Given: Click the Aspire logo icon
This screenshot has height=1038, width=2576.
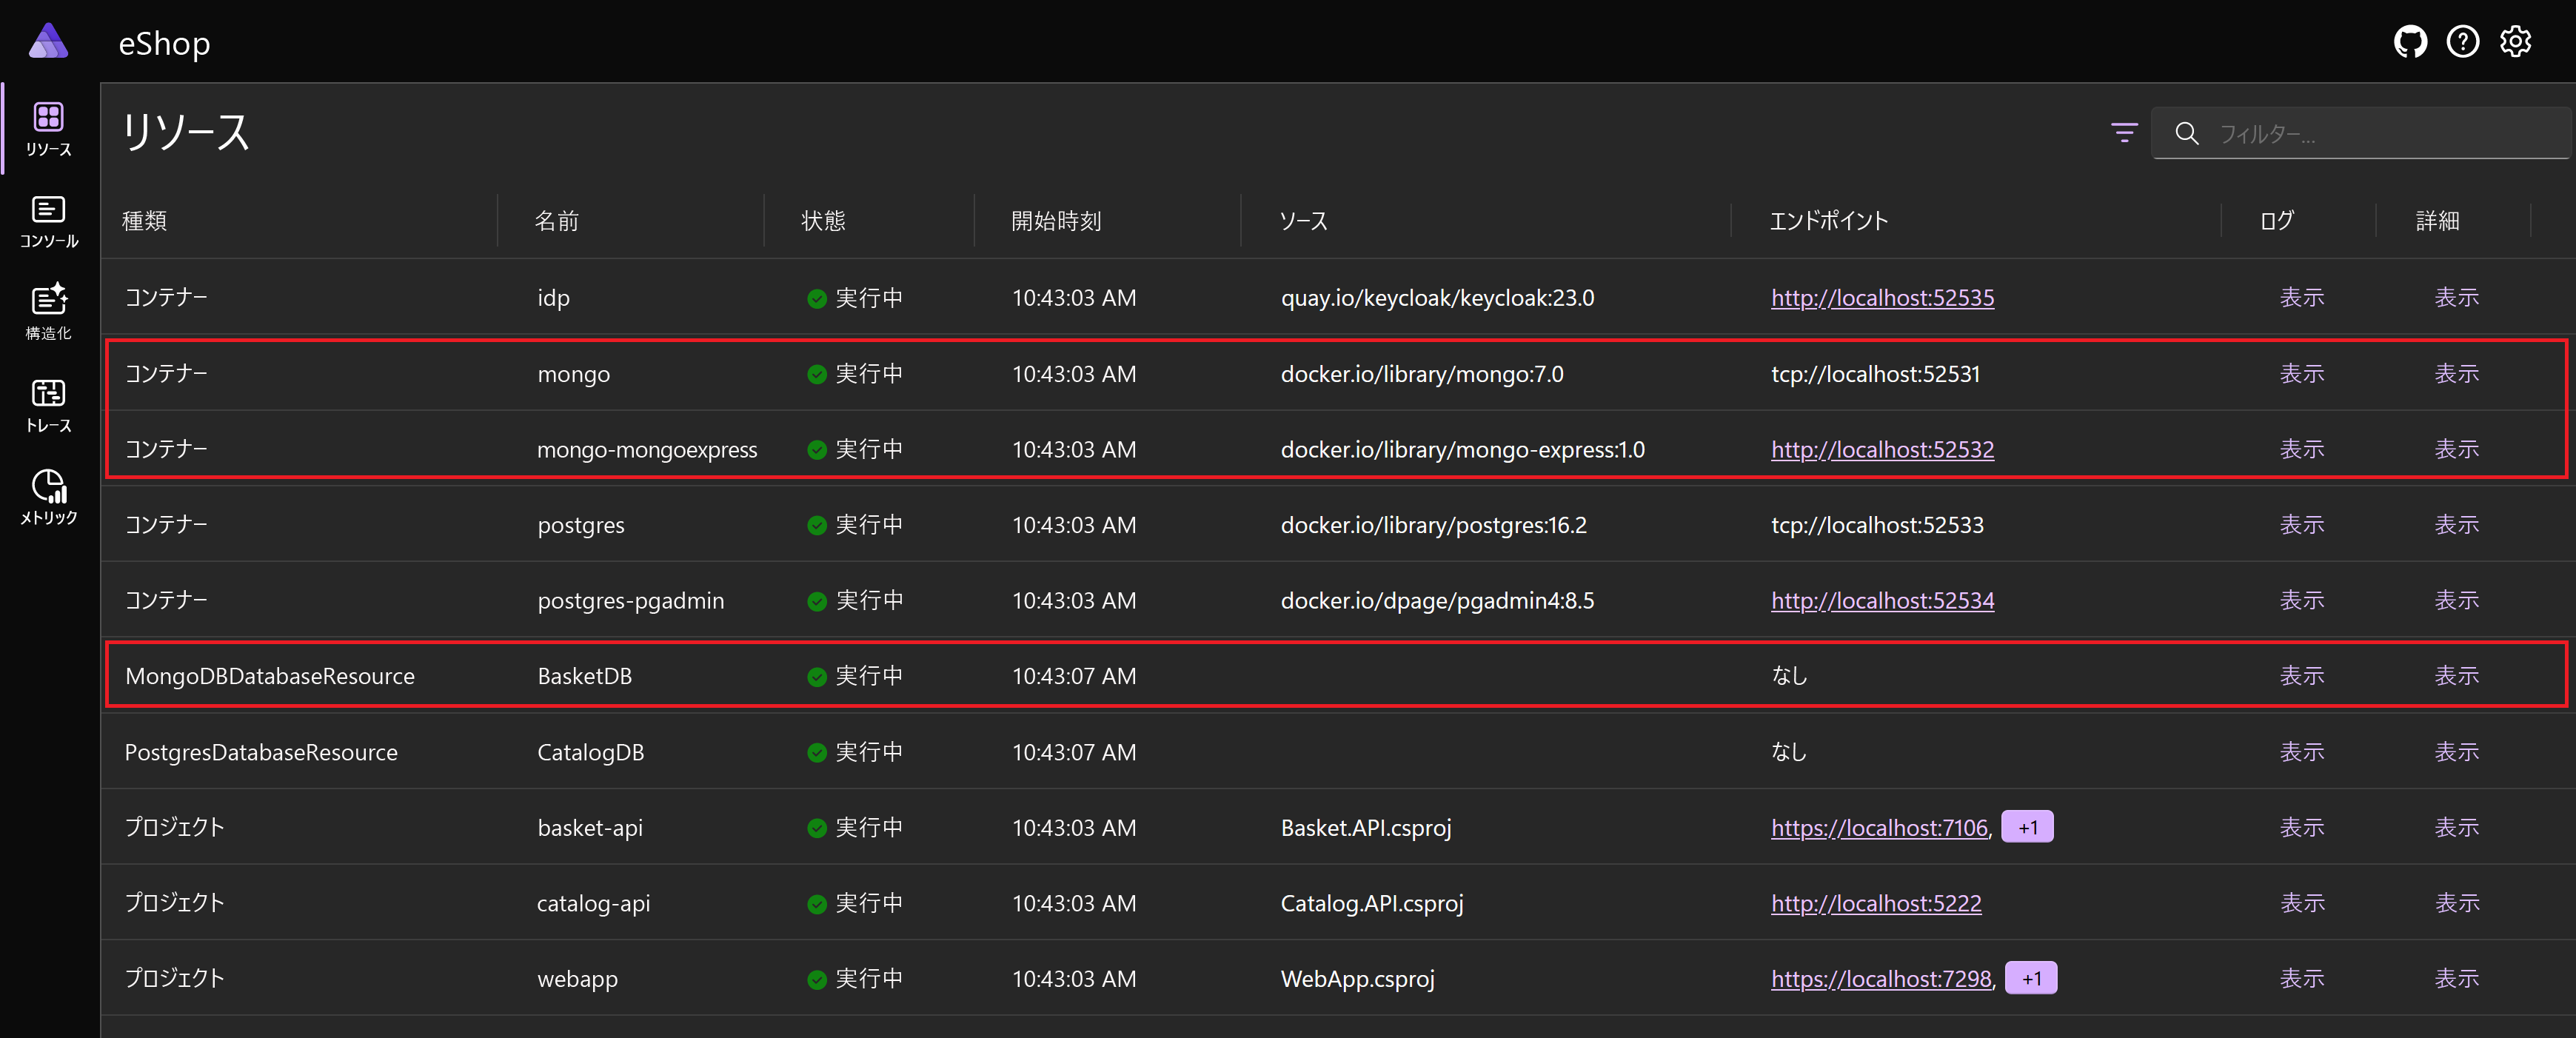Looking at the screenshot, I should pos(48,41).
